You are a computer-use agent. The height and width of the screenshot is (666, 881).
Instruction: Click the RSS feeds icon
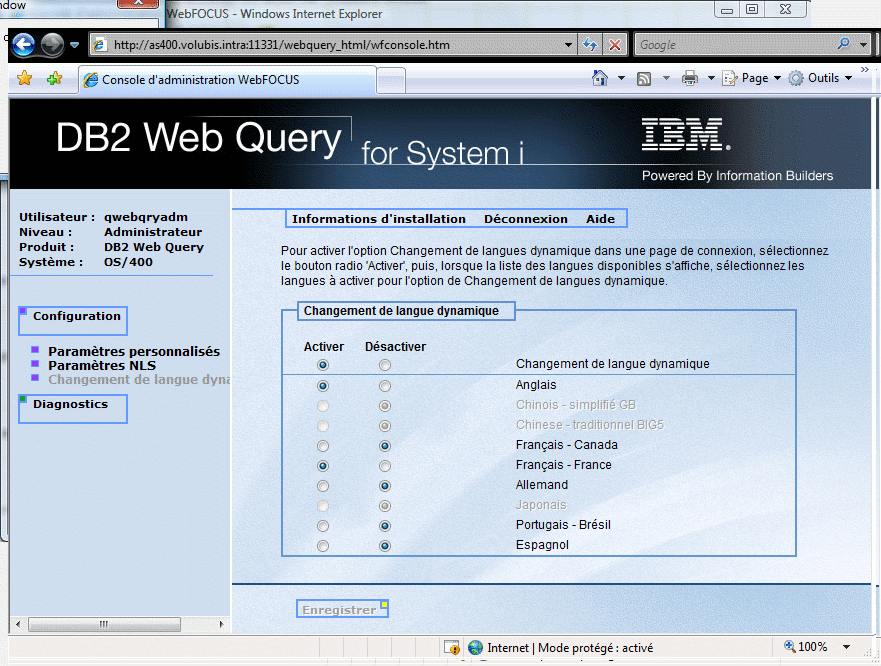(x=644, y=79)
